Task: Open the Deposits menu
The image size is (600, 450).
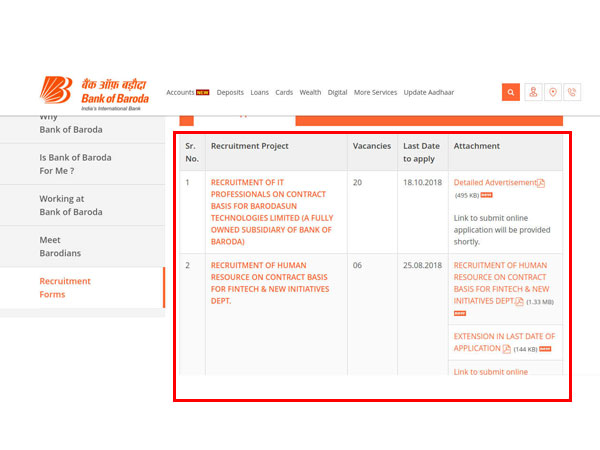Action: pos(230,92)
